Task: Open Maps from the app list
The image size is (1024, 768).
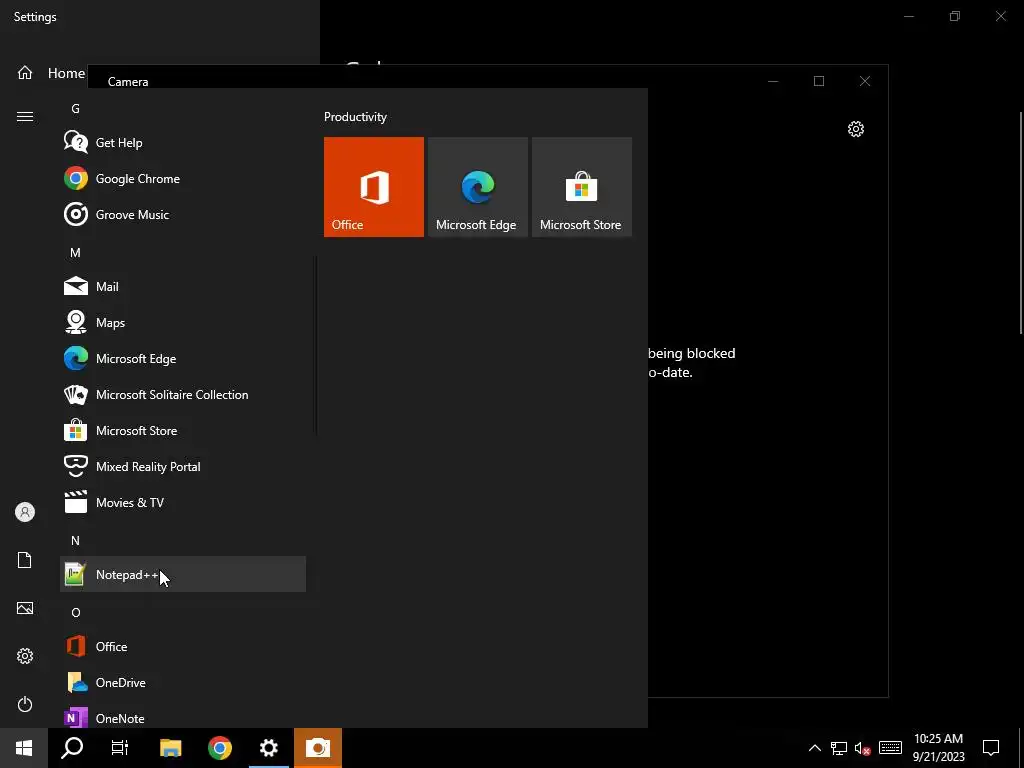Action: 183,322
